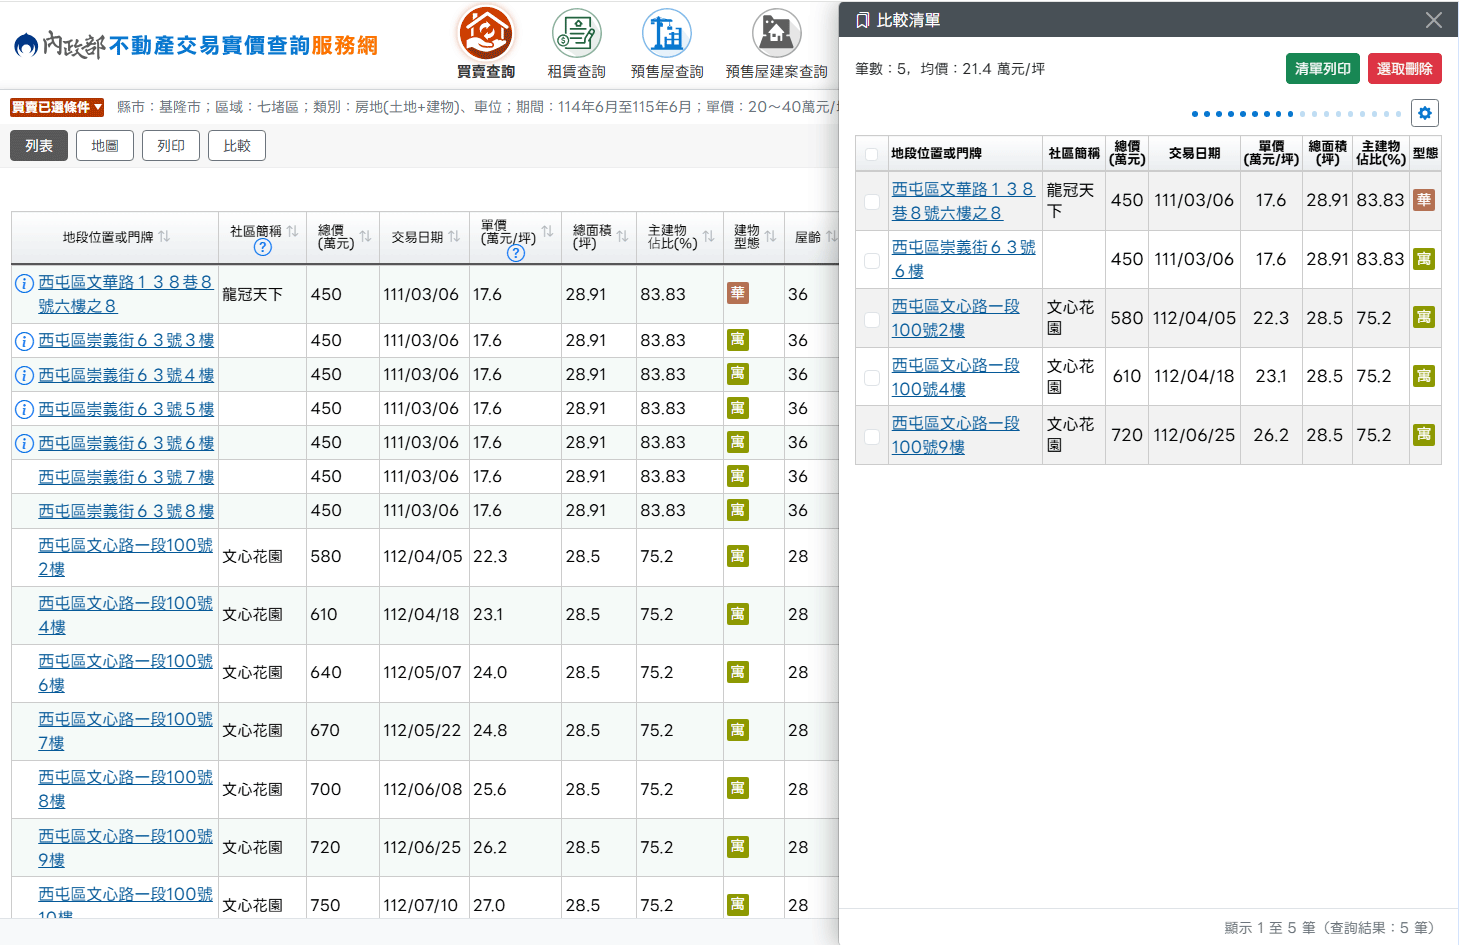The image size is (1459, 945).
Task: Toggle select-all checkbox in compare list header
Action: point(871,154)
